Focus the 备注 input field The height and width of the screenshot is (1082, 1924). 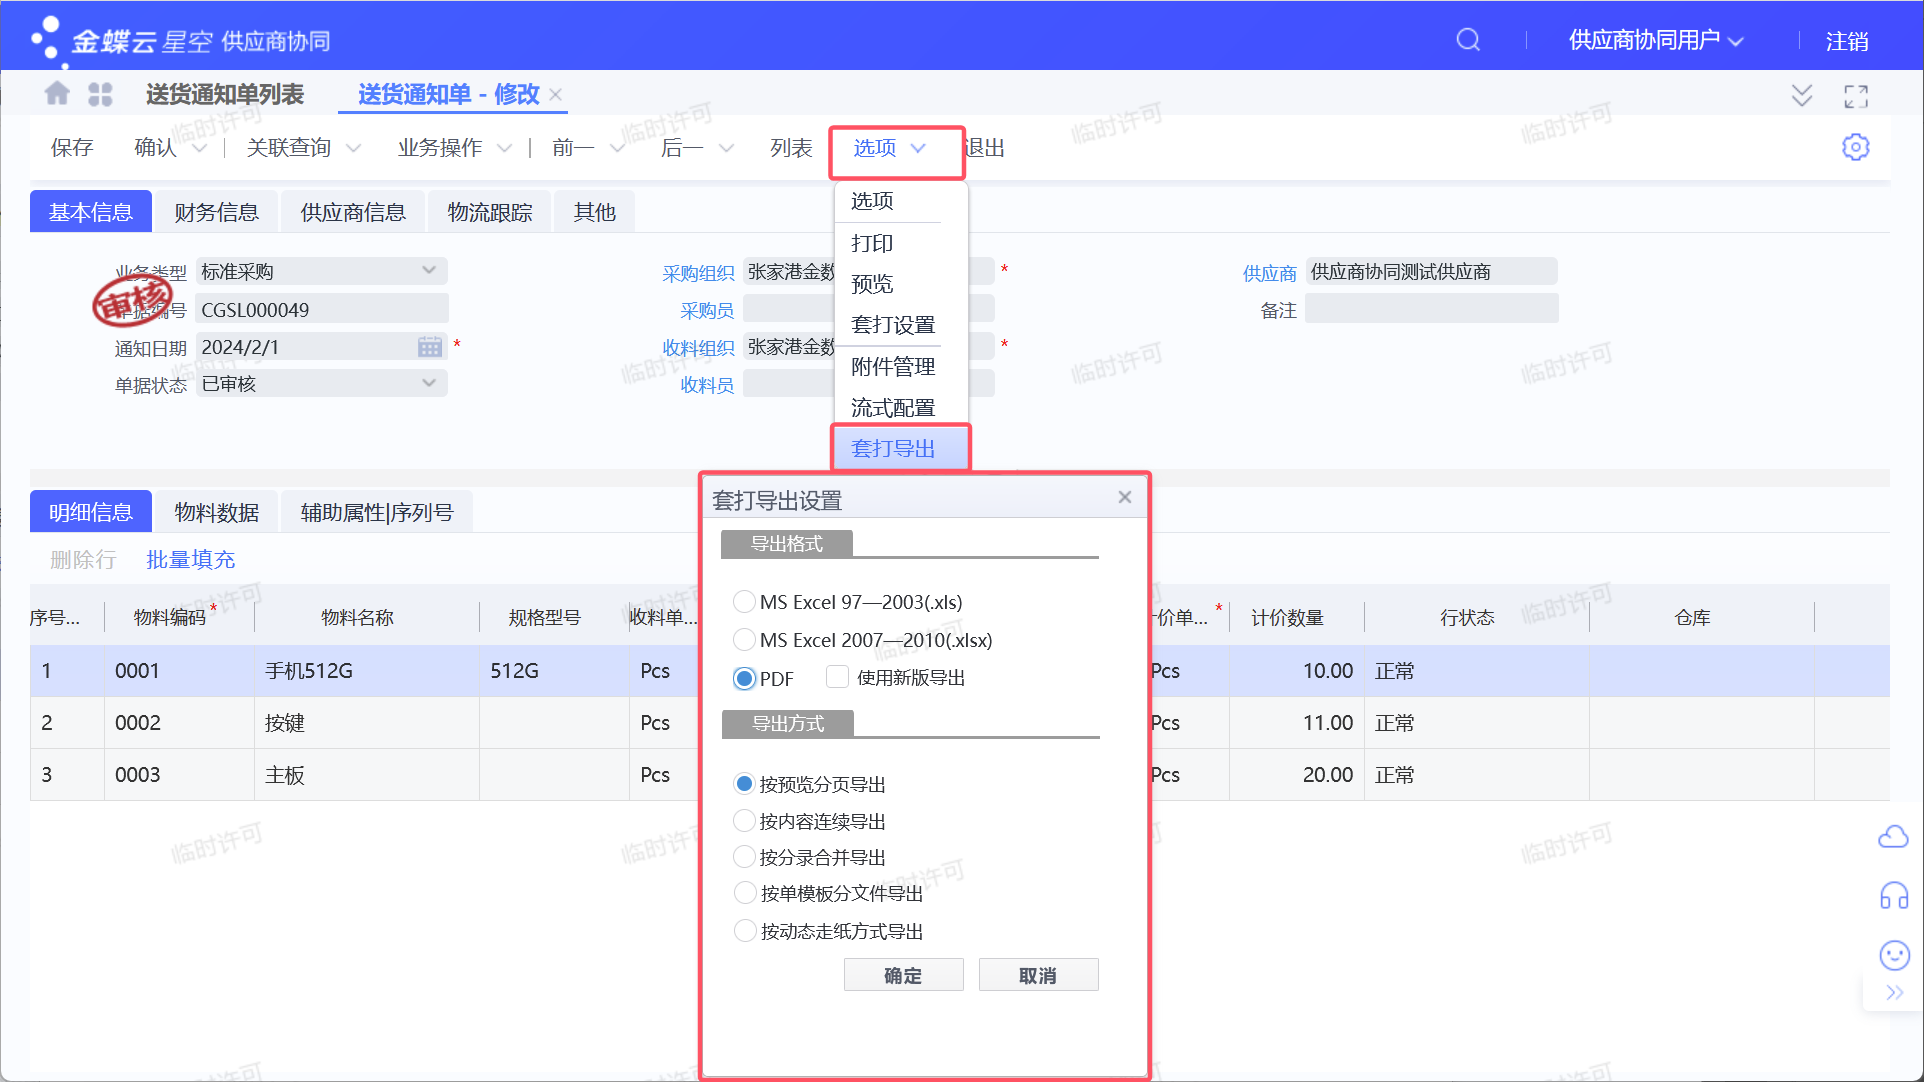point(1432,309)
